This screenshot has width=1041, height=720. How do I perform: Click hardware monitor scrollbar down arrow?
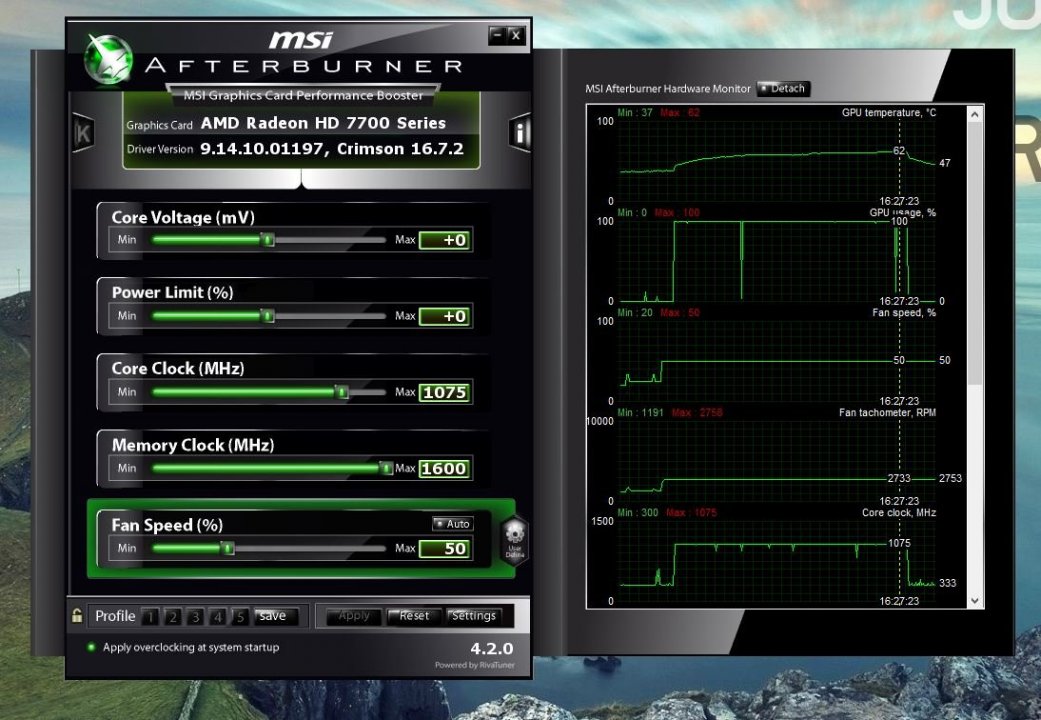point(975,600)
